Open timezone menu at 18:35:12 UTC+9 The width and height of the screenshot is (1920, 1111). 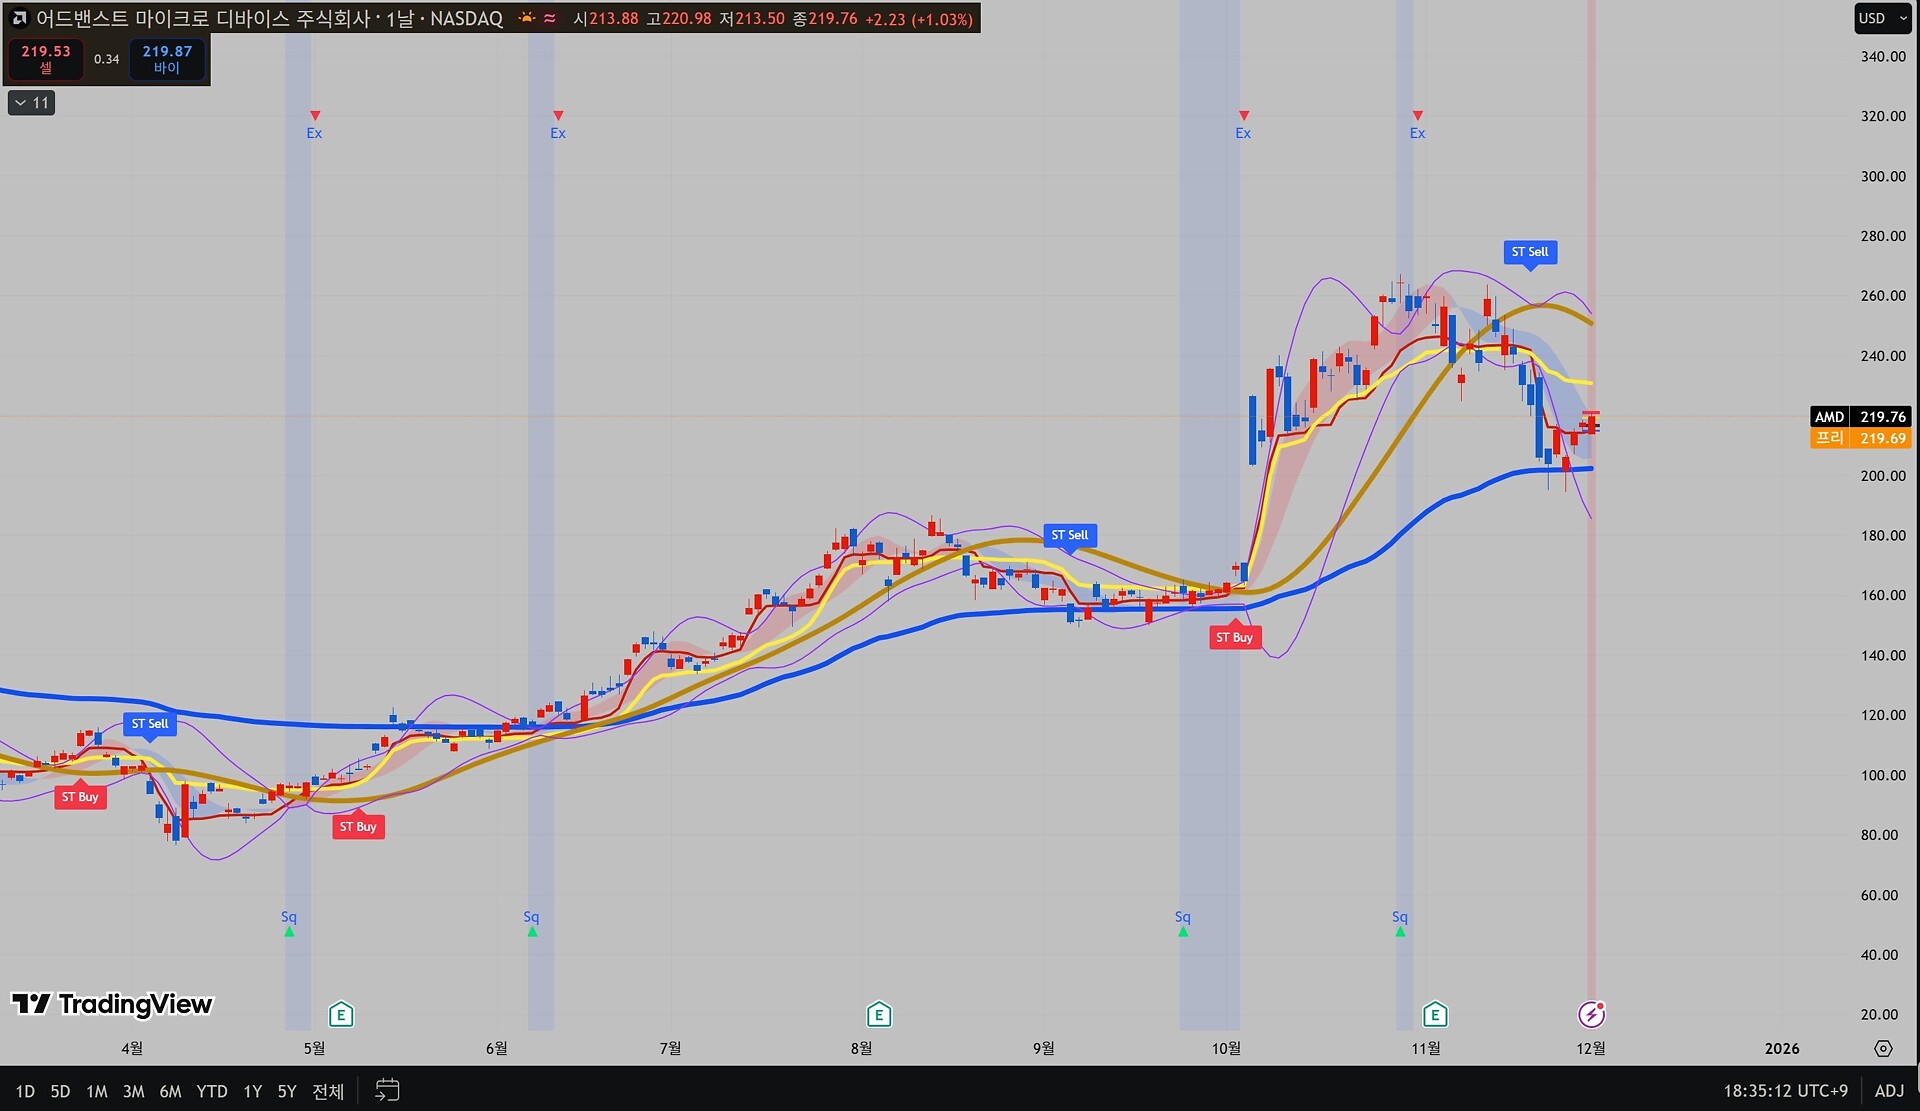click(1785, 1090)
